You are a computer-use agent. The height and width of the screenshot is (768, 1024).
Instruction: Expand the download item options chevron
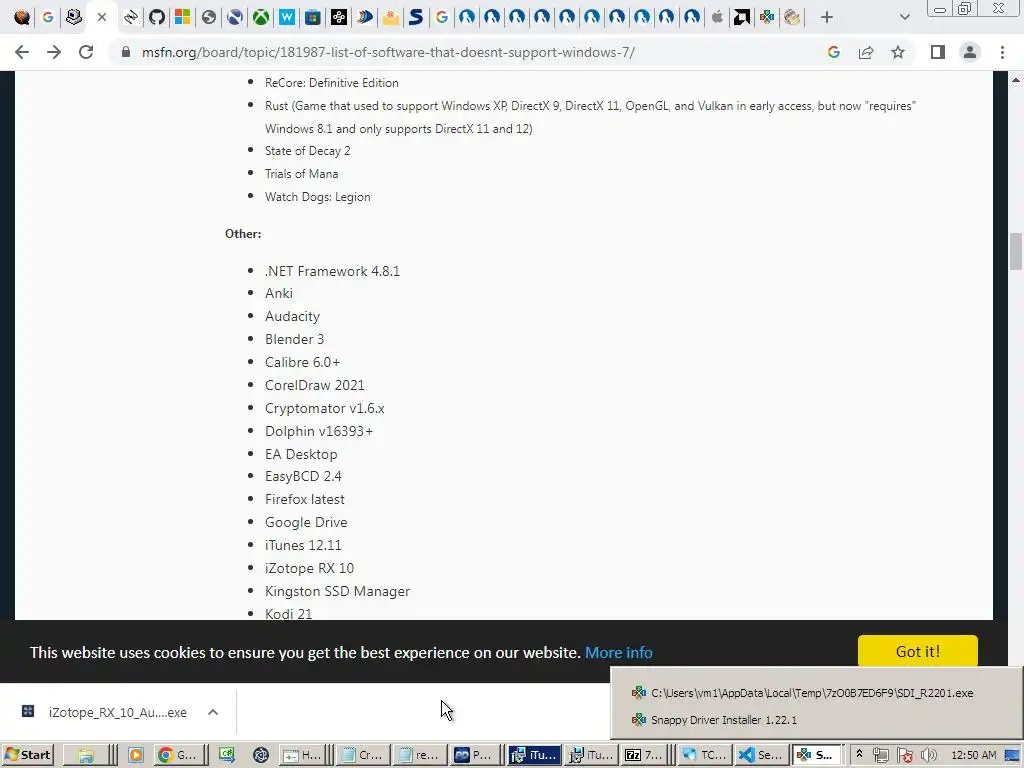pyautogui.click(x=213, y=712)
